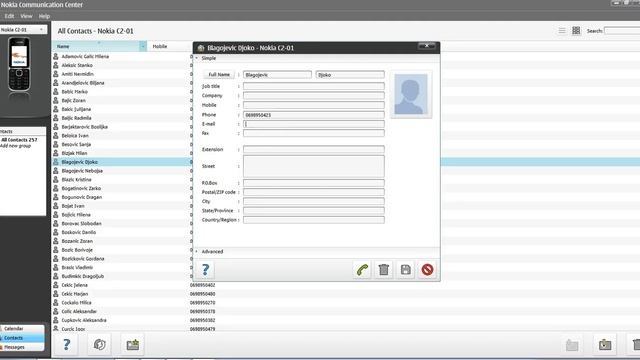Click Add new group link
Image resolution: width=640 pixels, height=360 pixels.
pos(16,146)
